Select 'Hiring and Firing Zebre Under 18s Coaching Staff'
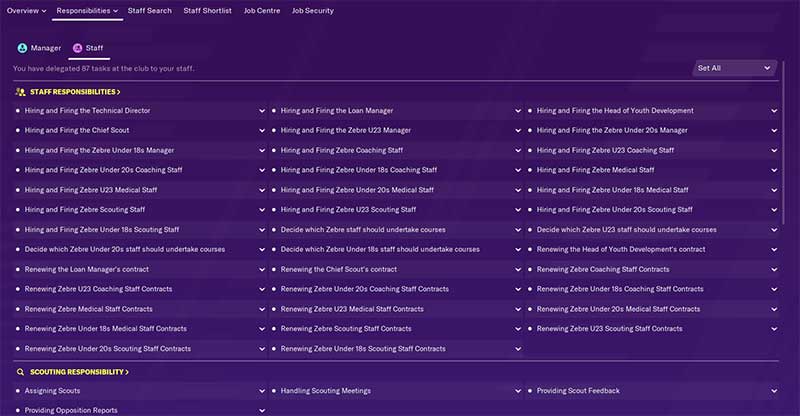The height and width of the screenshot is (416, 800). click(x=359, y=170)
